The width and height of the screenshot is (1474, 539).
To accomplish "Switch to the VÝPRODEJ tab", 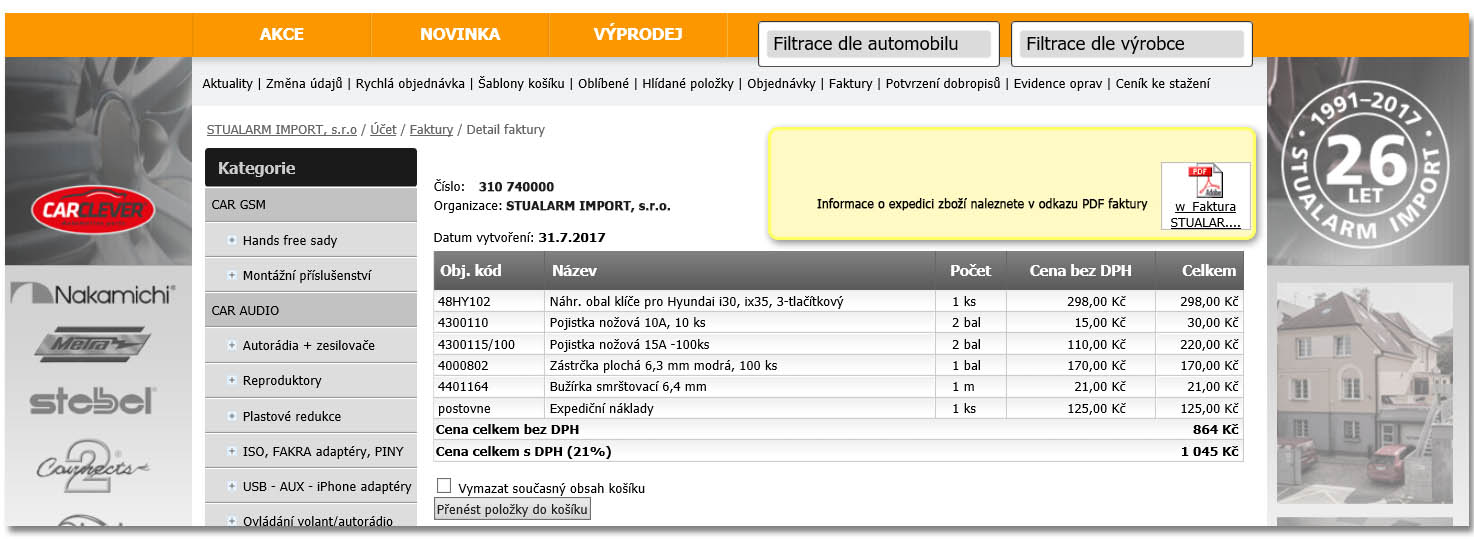I will [x=637, y=34].
